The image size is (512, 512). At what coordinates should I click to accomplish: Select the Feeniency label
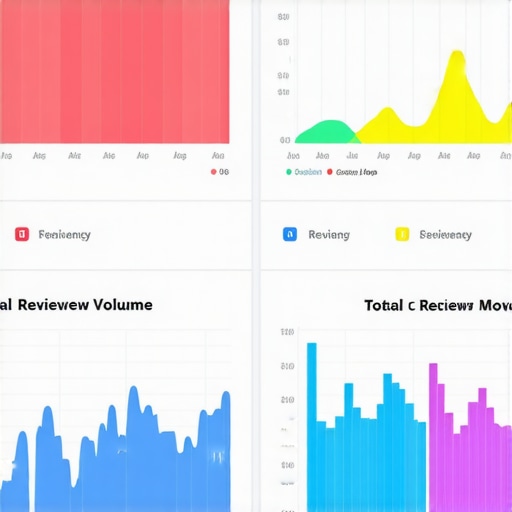coord(64,235)
